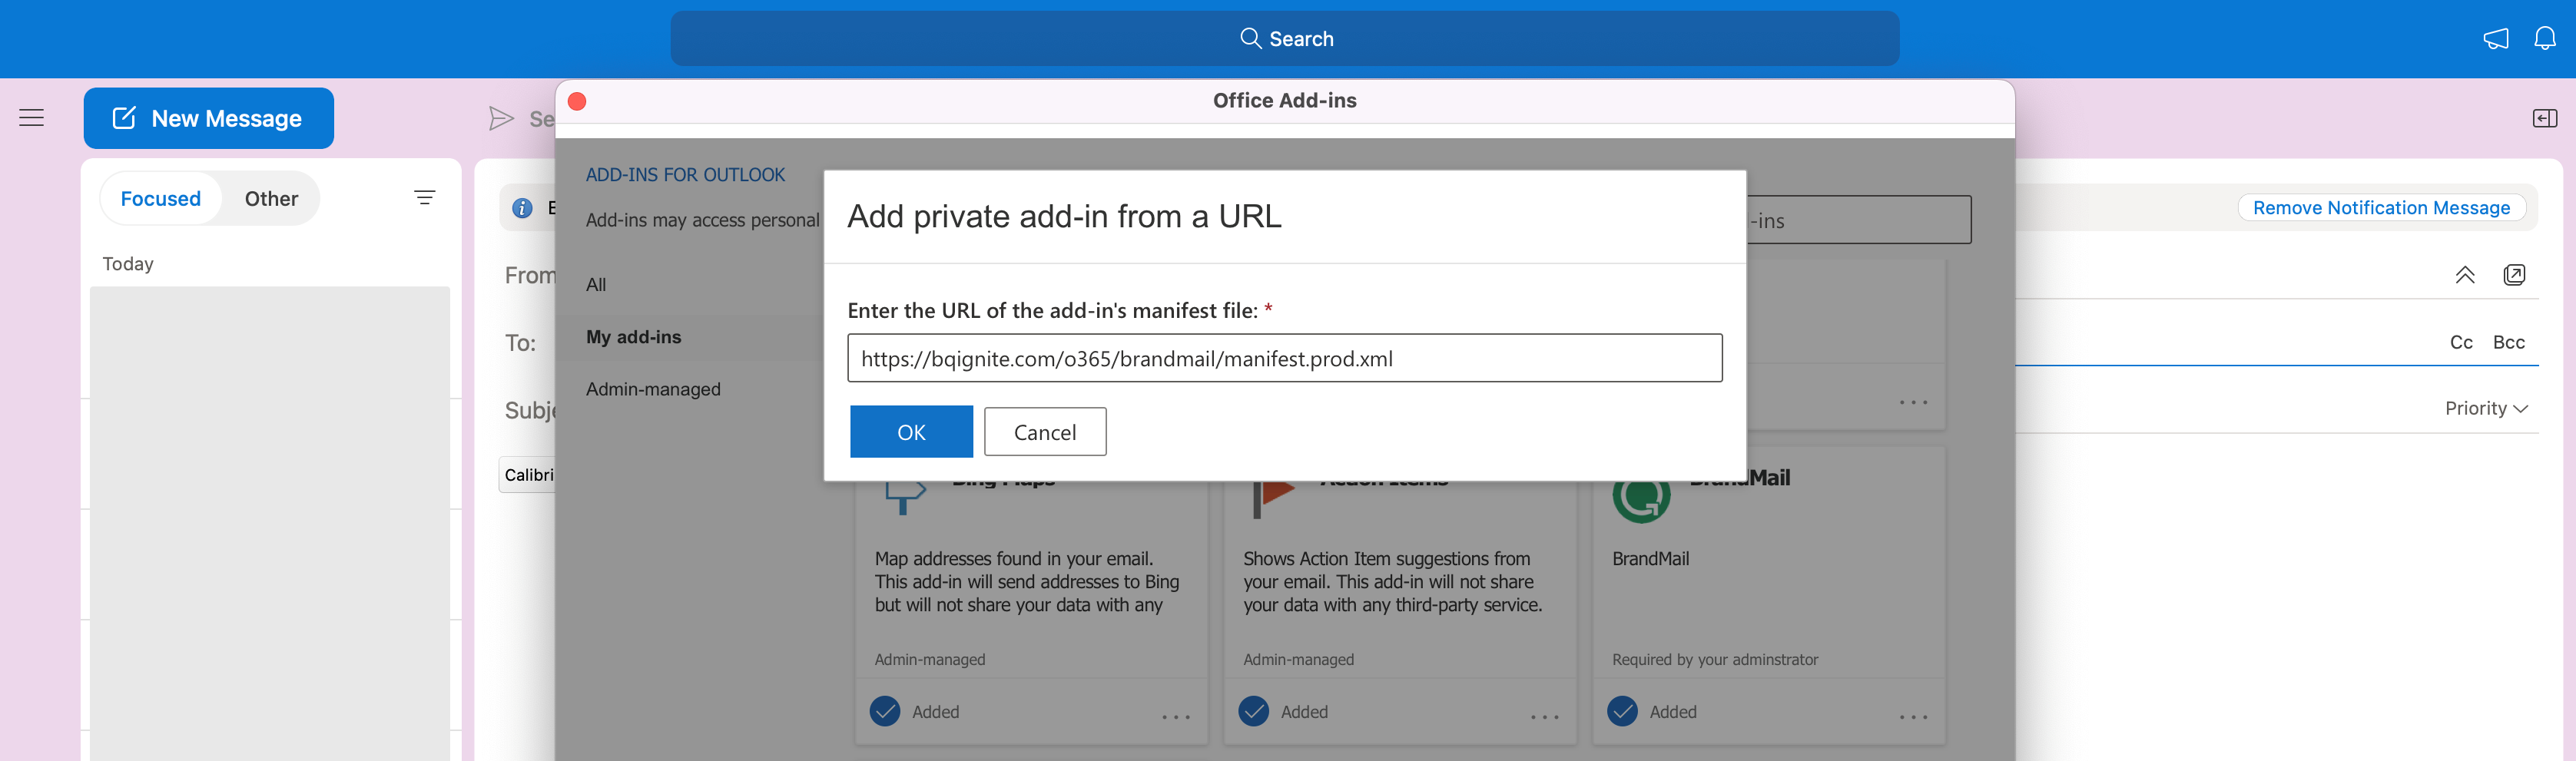The width and height of the screenshot is (2576, 761).
Task: Toggle the hamburger navigation menu
Action: (x=32, y=118)
